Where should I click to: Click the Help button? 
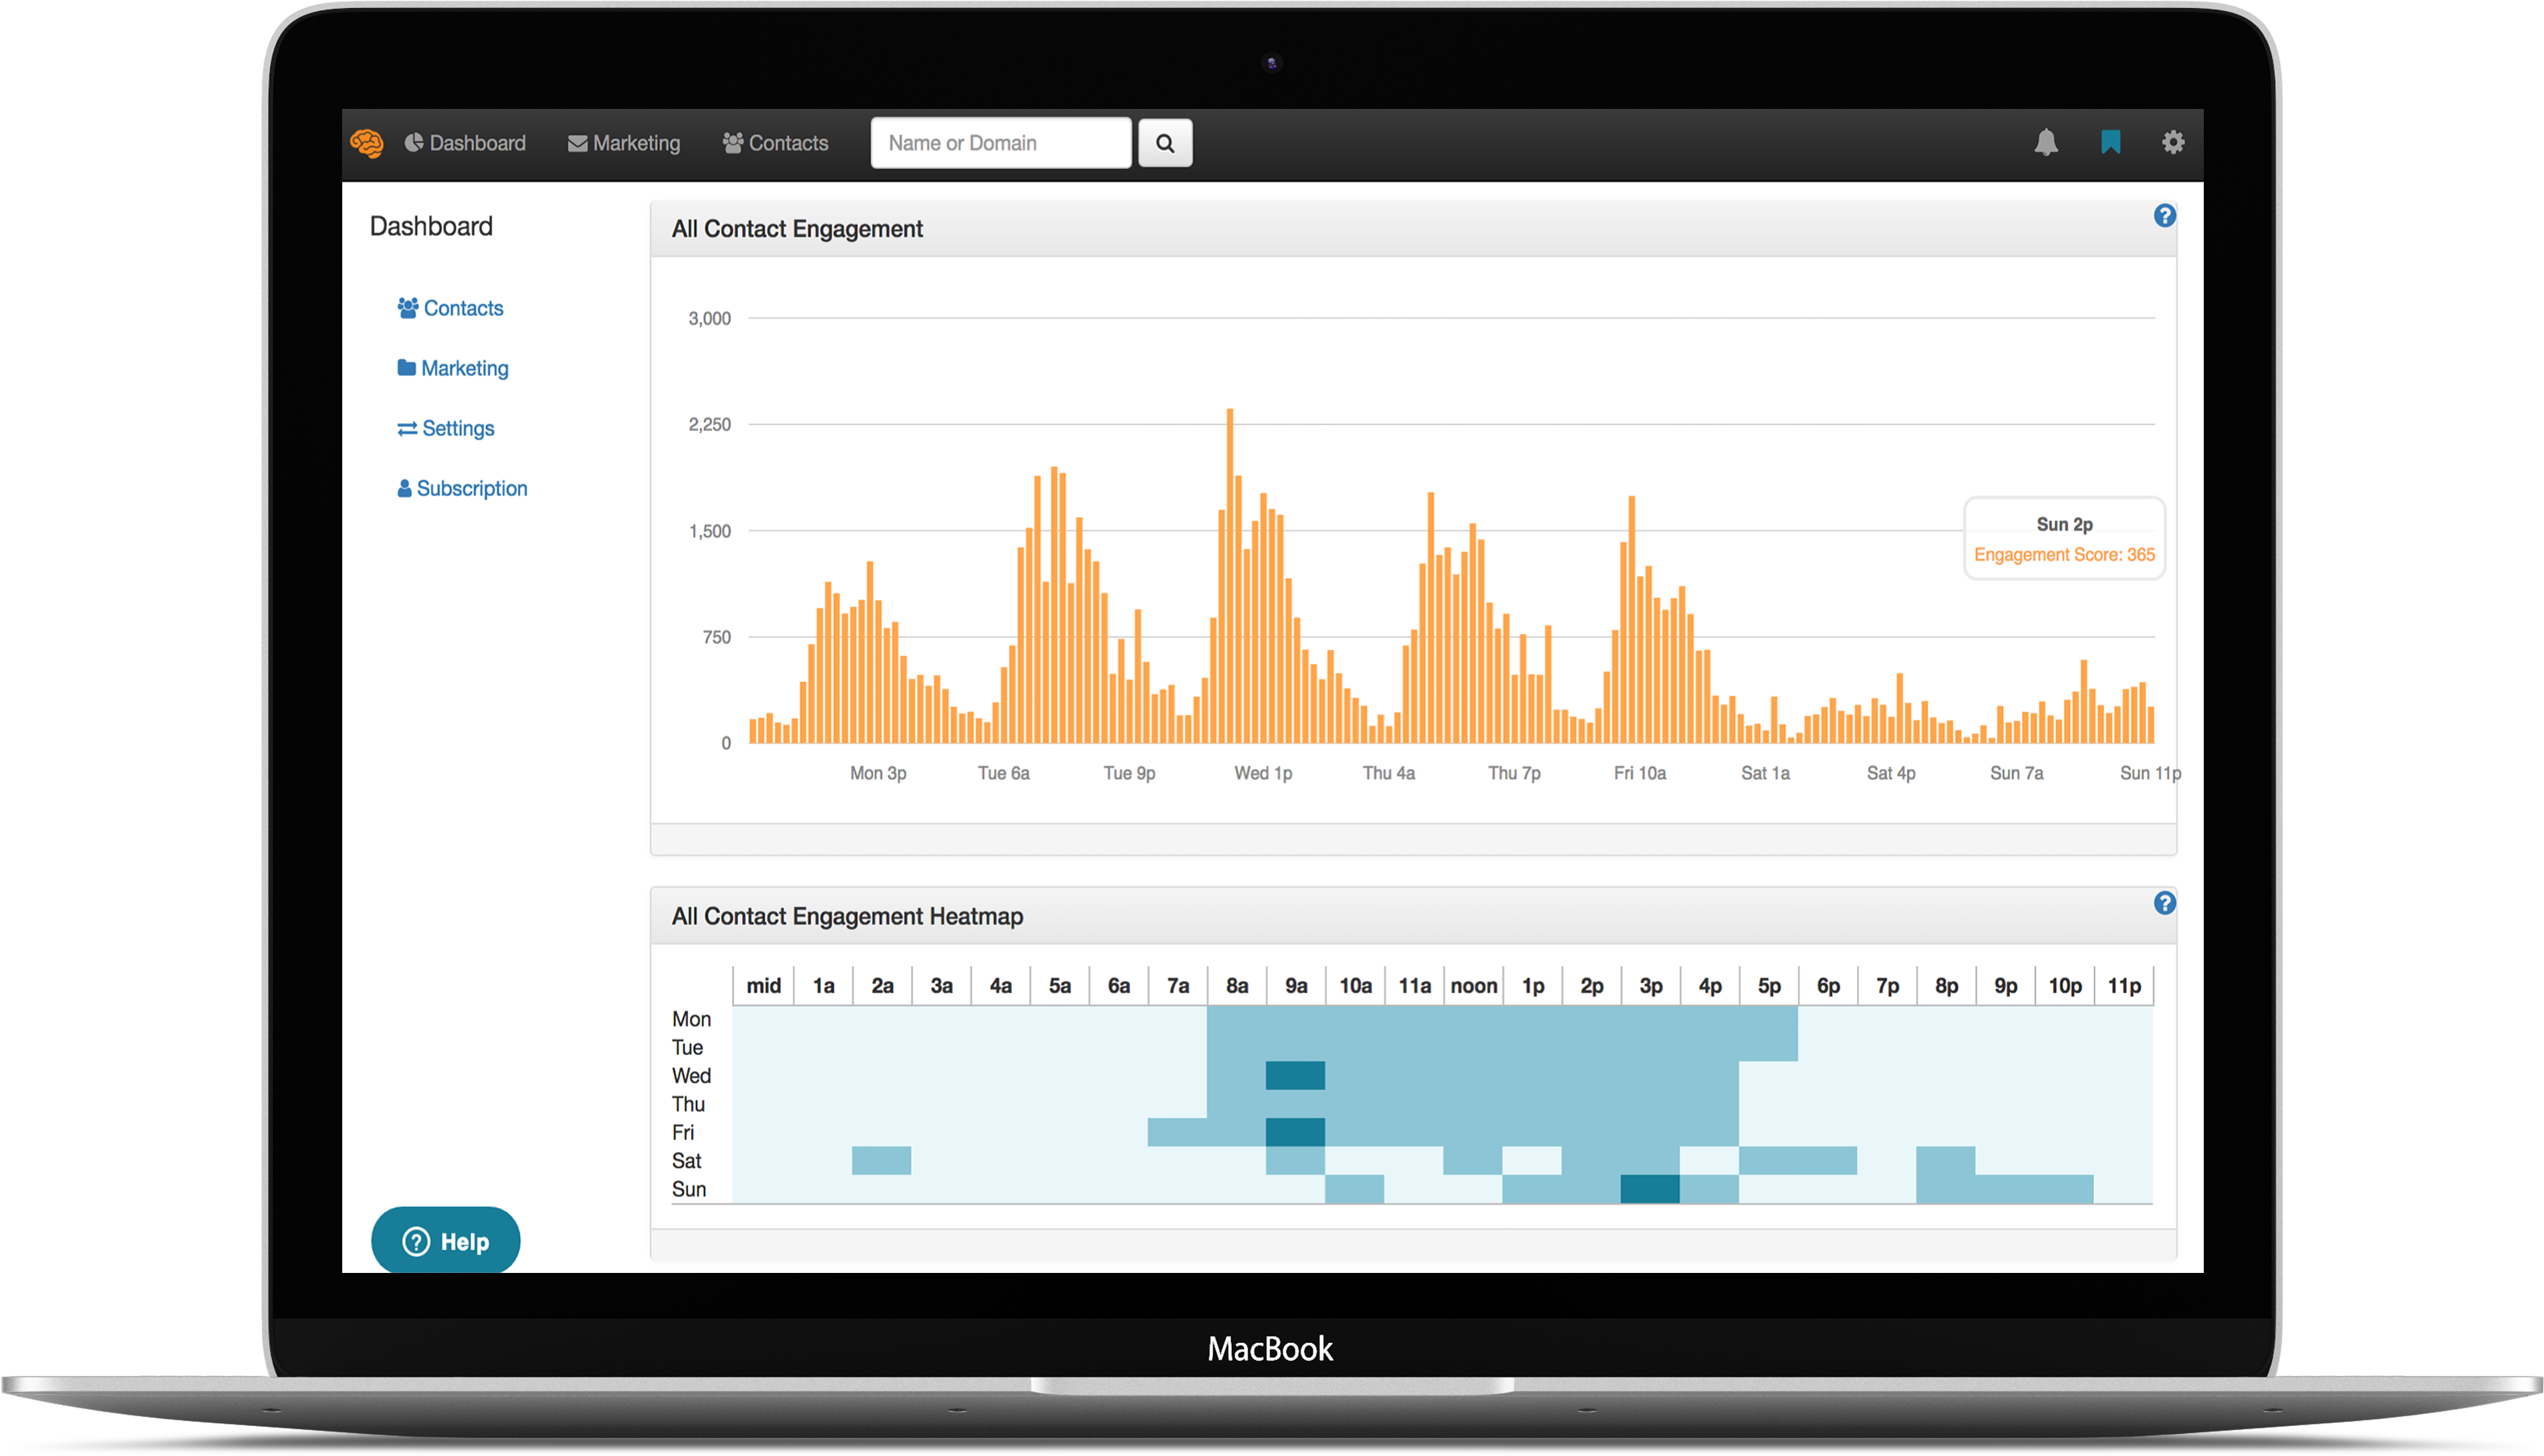pos(446,1241)
